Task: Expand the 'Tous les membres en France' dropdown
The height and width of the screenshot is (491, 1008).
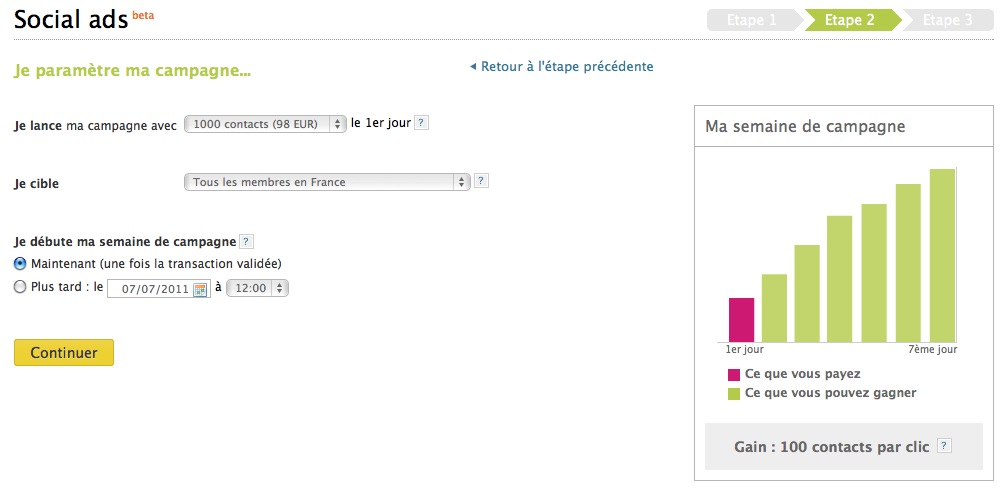Action: (327, 182)
